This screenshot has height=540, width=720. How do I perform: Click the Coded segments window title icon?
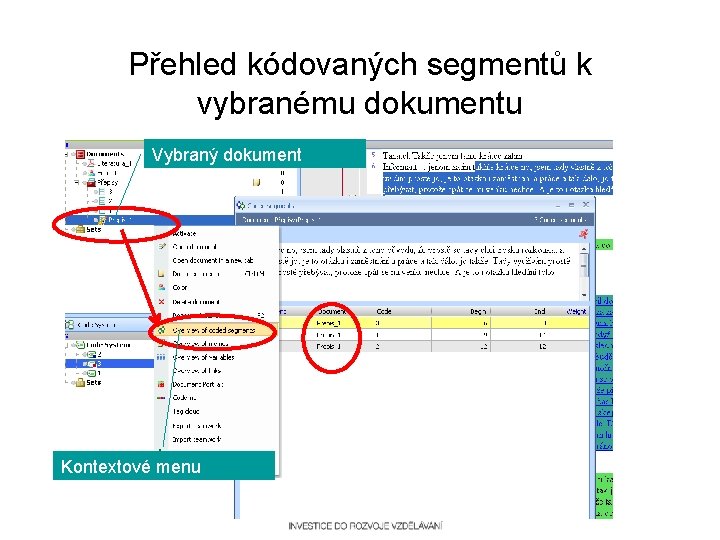coord(241,205)
